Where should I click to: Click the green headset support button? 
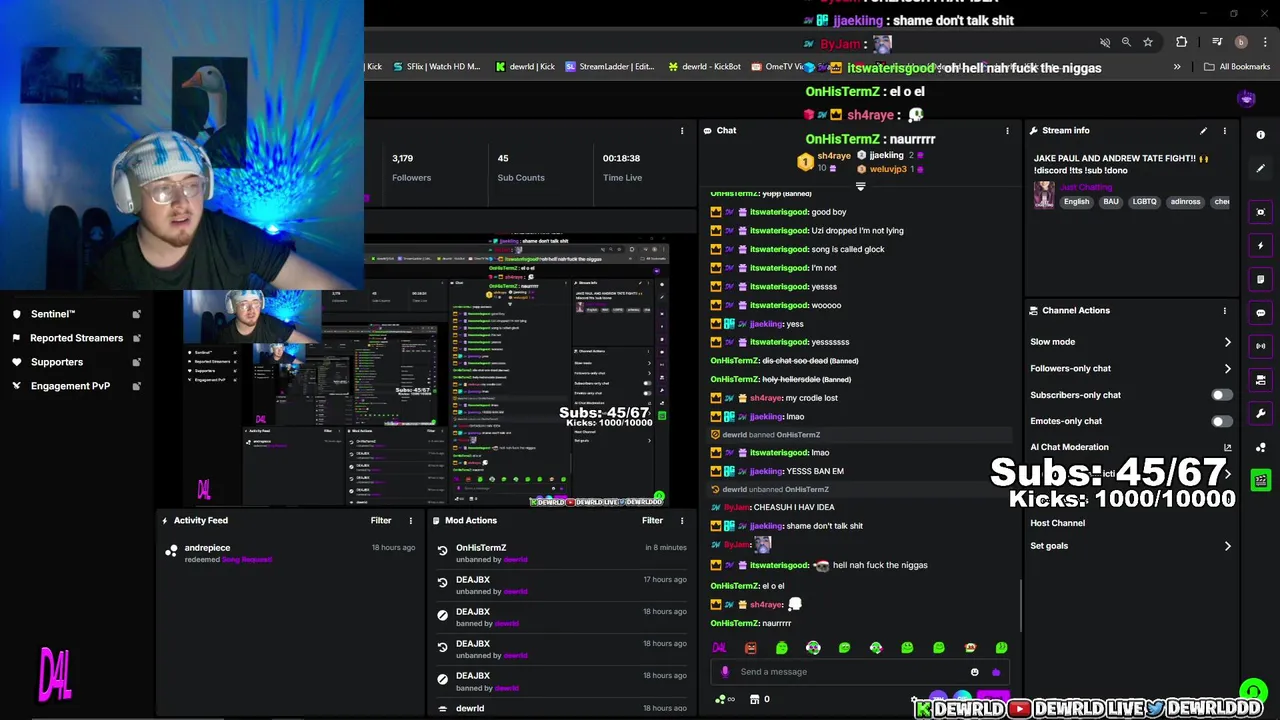1252,691
